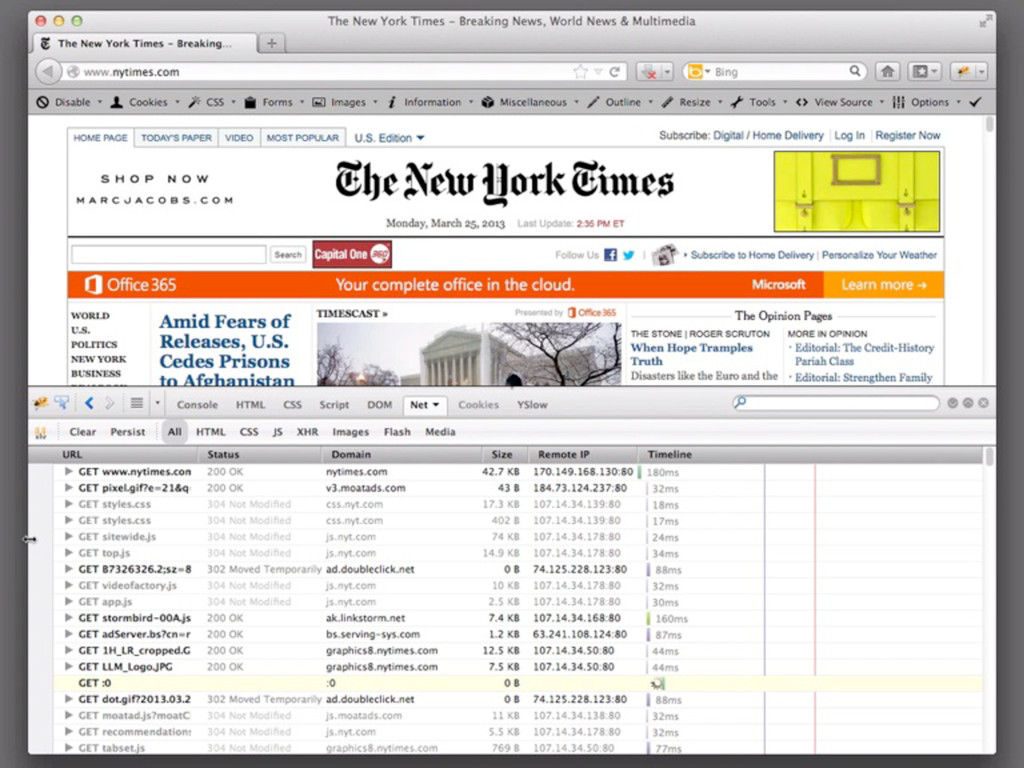The height and width of the screenshot is (768, 1024).
Task: Click the Net panel break-on icon beside Clear
Action: [x=40, y=432]
